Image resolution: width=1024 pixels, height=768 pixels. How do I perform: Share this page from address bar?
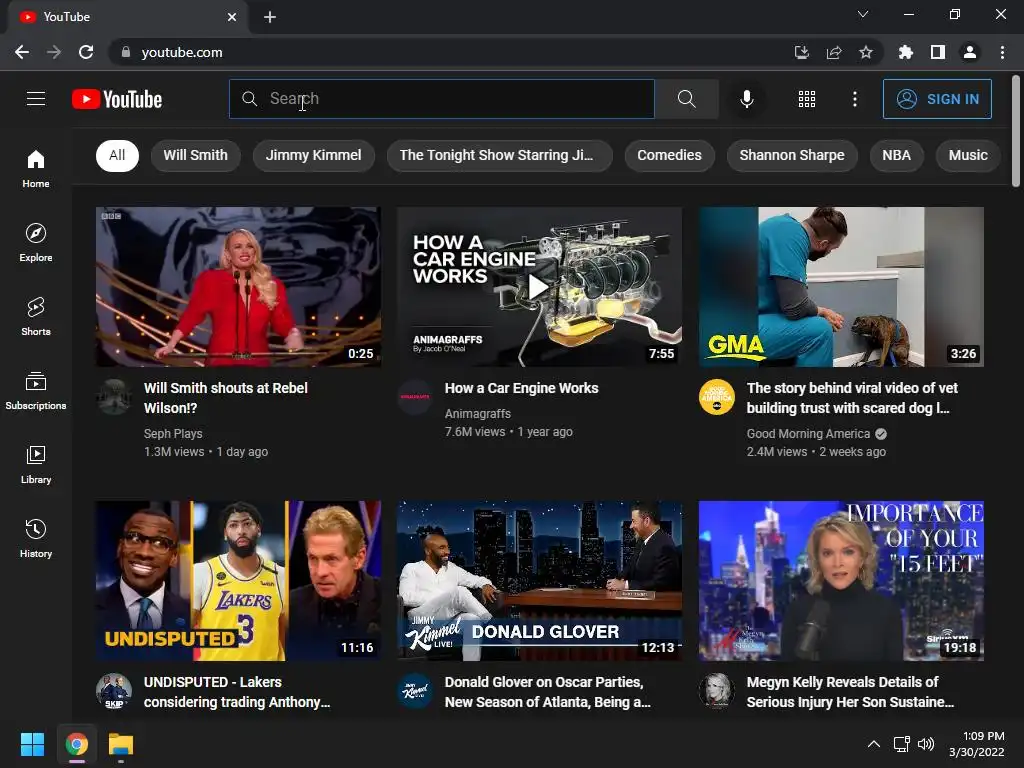(834, 52)
